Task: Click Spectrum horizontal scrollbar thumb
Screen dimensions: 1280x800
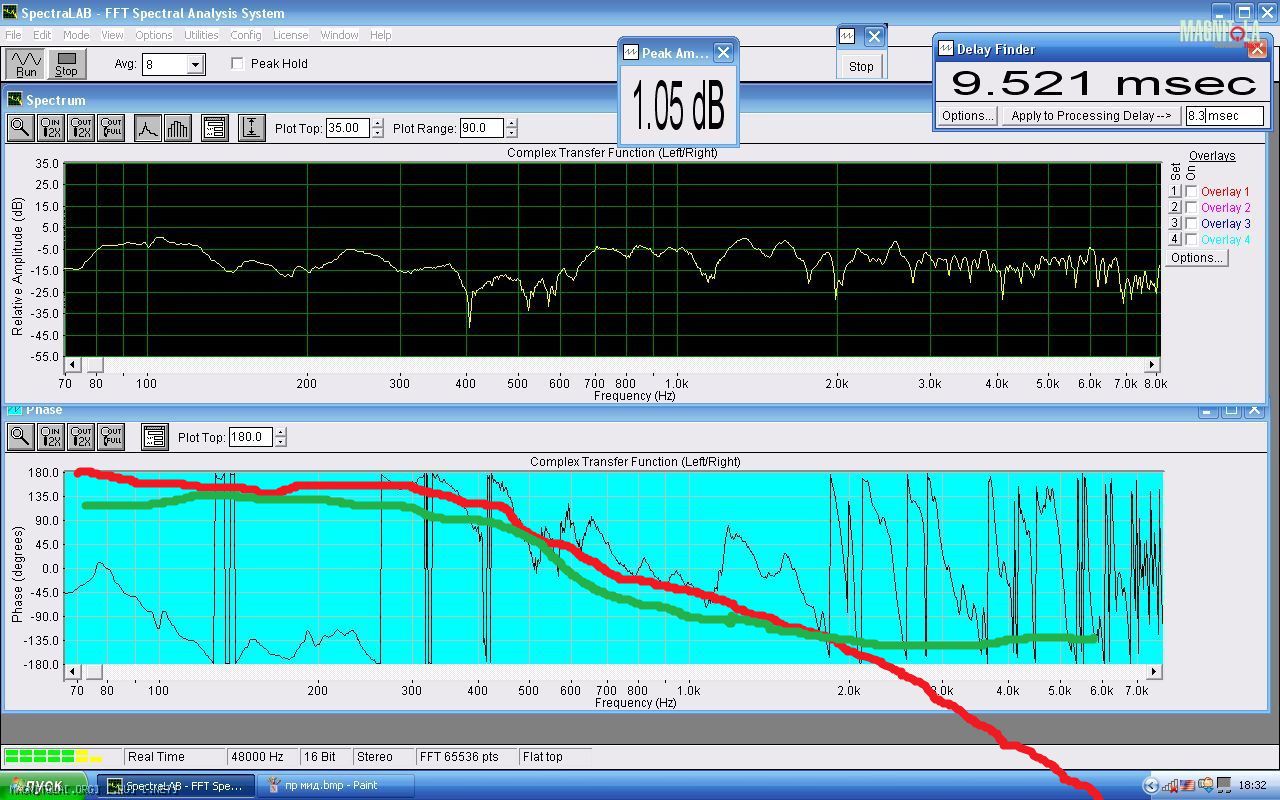Action: click(93, 365)
